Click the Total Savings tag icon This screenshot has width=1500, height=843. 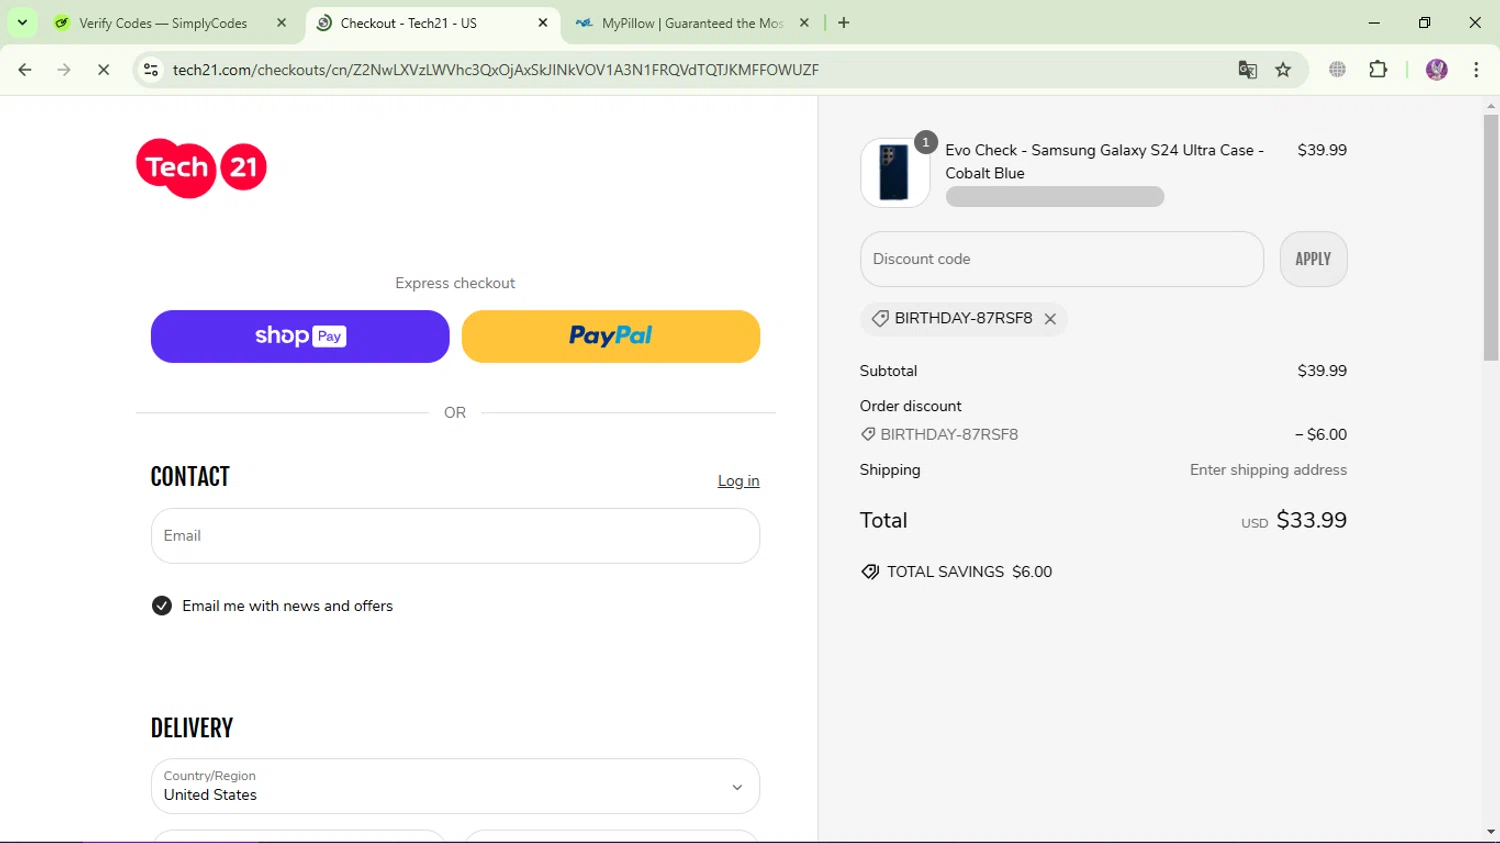click(x=870, y=572)
